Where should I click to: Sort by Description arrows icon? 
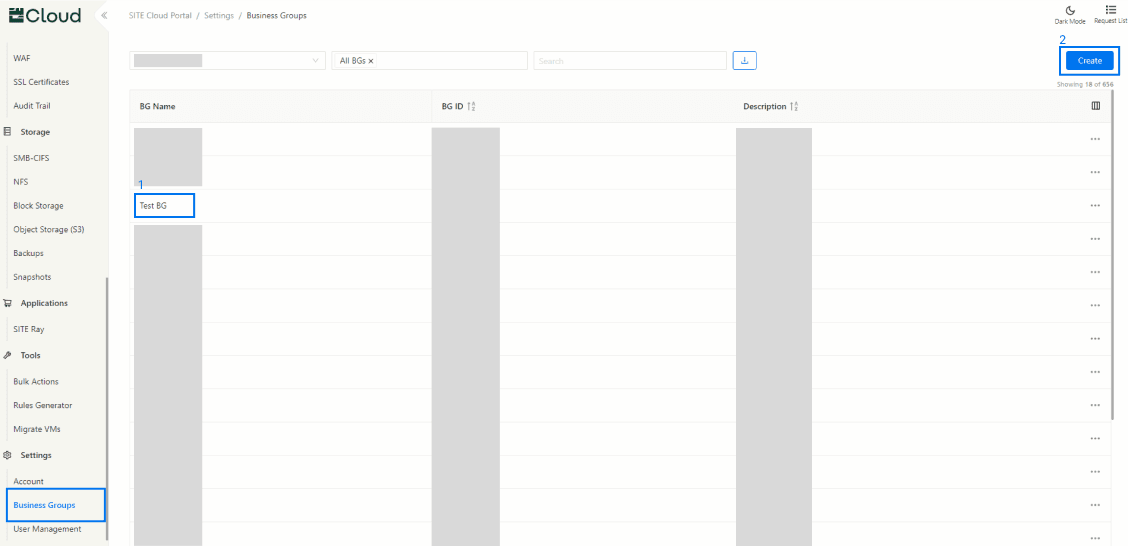[x=794, y=106]
